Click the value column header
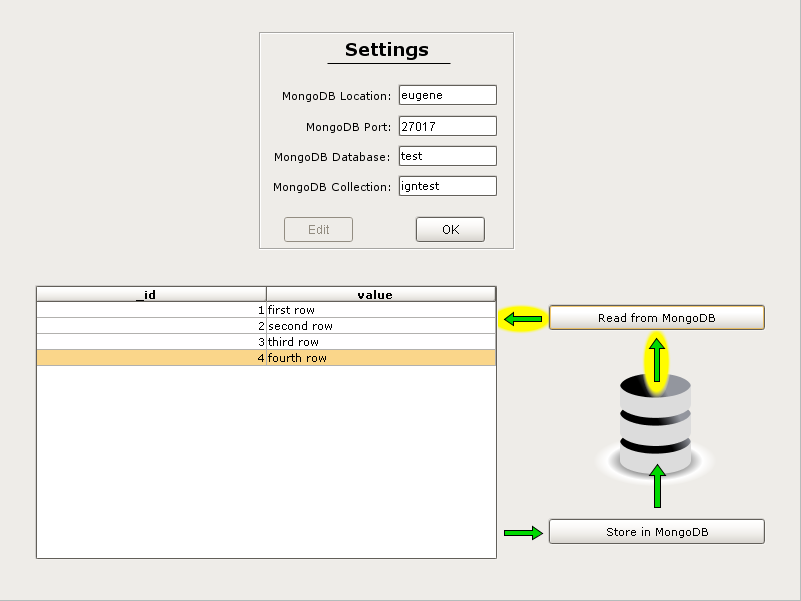Screen dimensions: 801x601 pos(375,294)
